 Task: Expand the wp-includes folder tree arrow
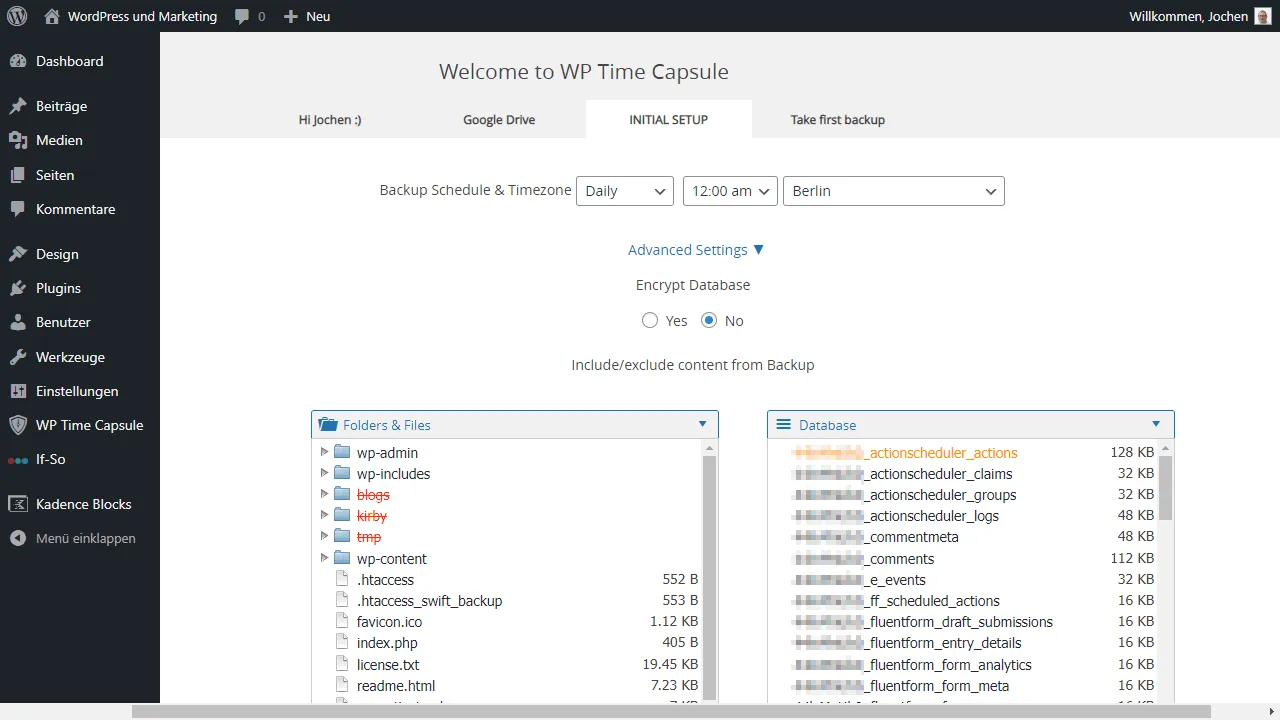click(x=324, y=473)
